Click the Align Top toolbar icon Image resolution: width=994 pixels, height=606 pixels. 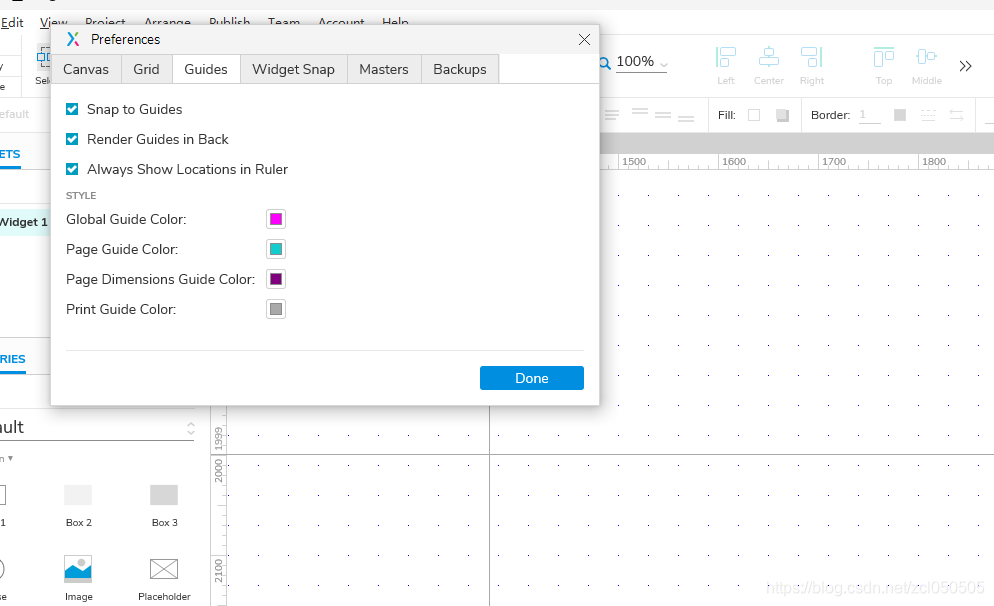pyautogui.click(x=884, y=58)
